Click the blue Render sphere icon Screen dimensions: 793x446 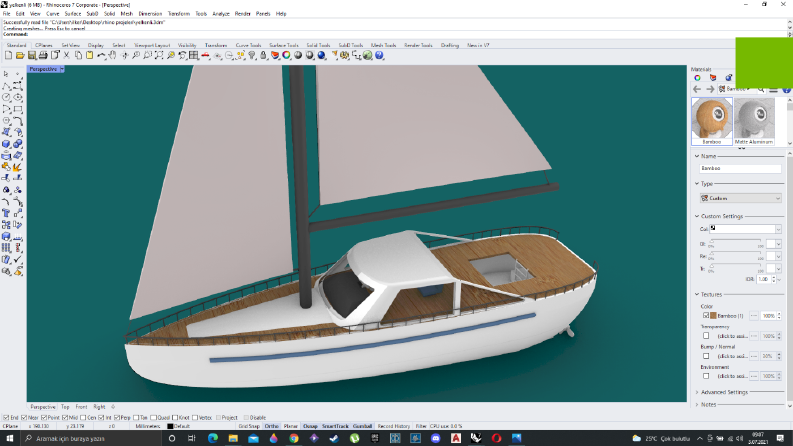[321, 55]
